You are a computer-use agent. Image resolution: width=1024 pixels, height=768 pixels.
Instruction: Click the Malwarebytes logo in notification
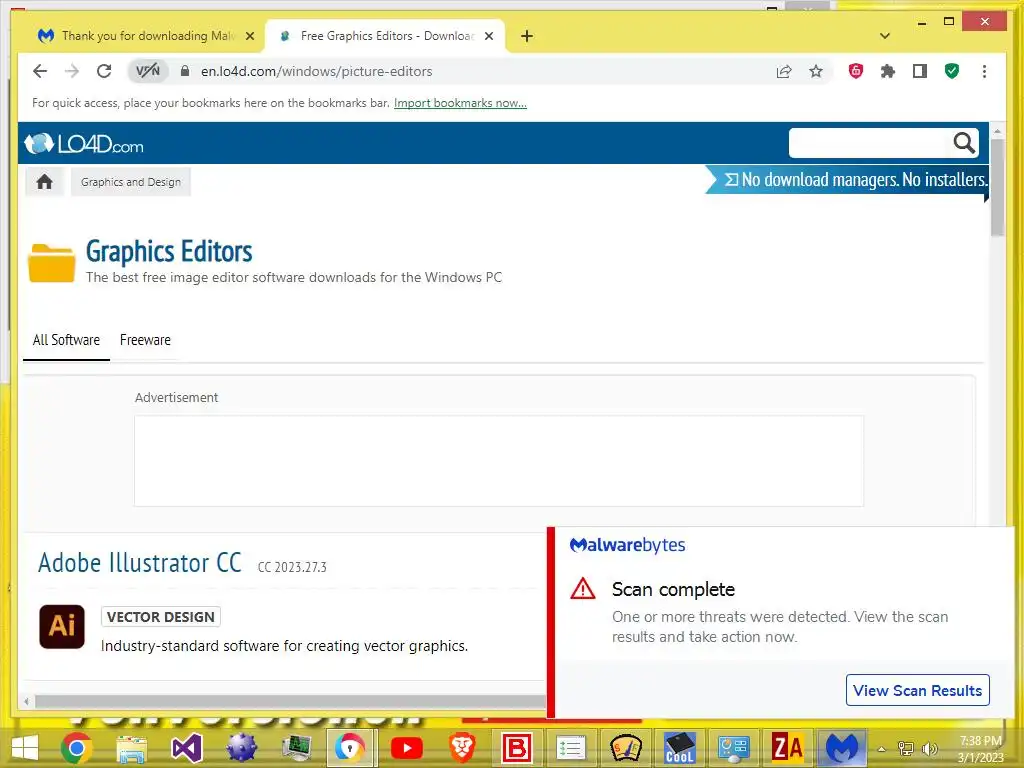(628, 545)
